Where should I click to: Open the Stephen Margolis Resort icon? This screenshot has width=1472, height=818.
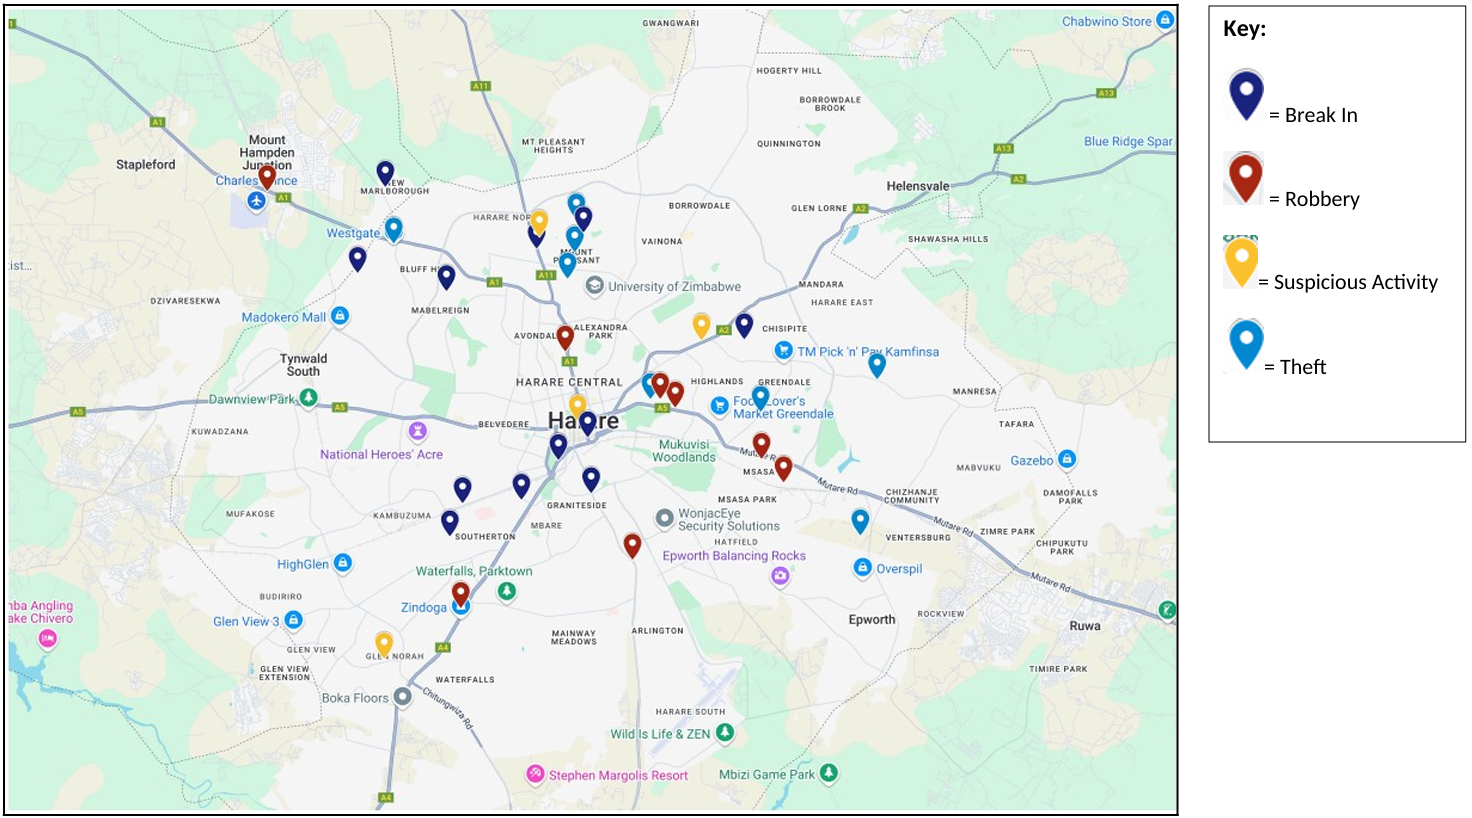[536, 773]
